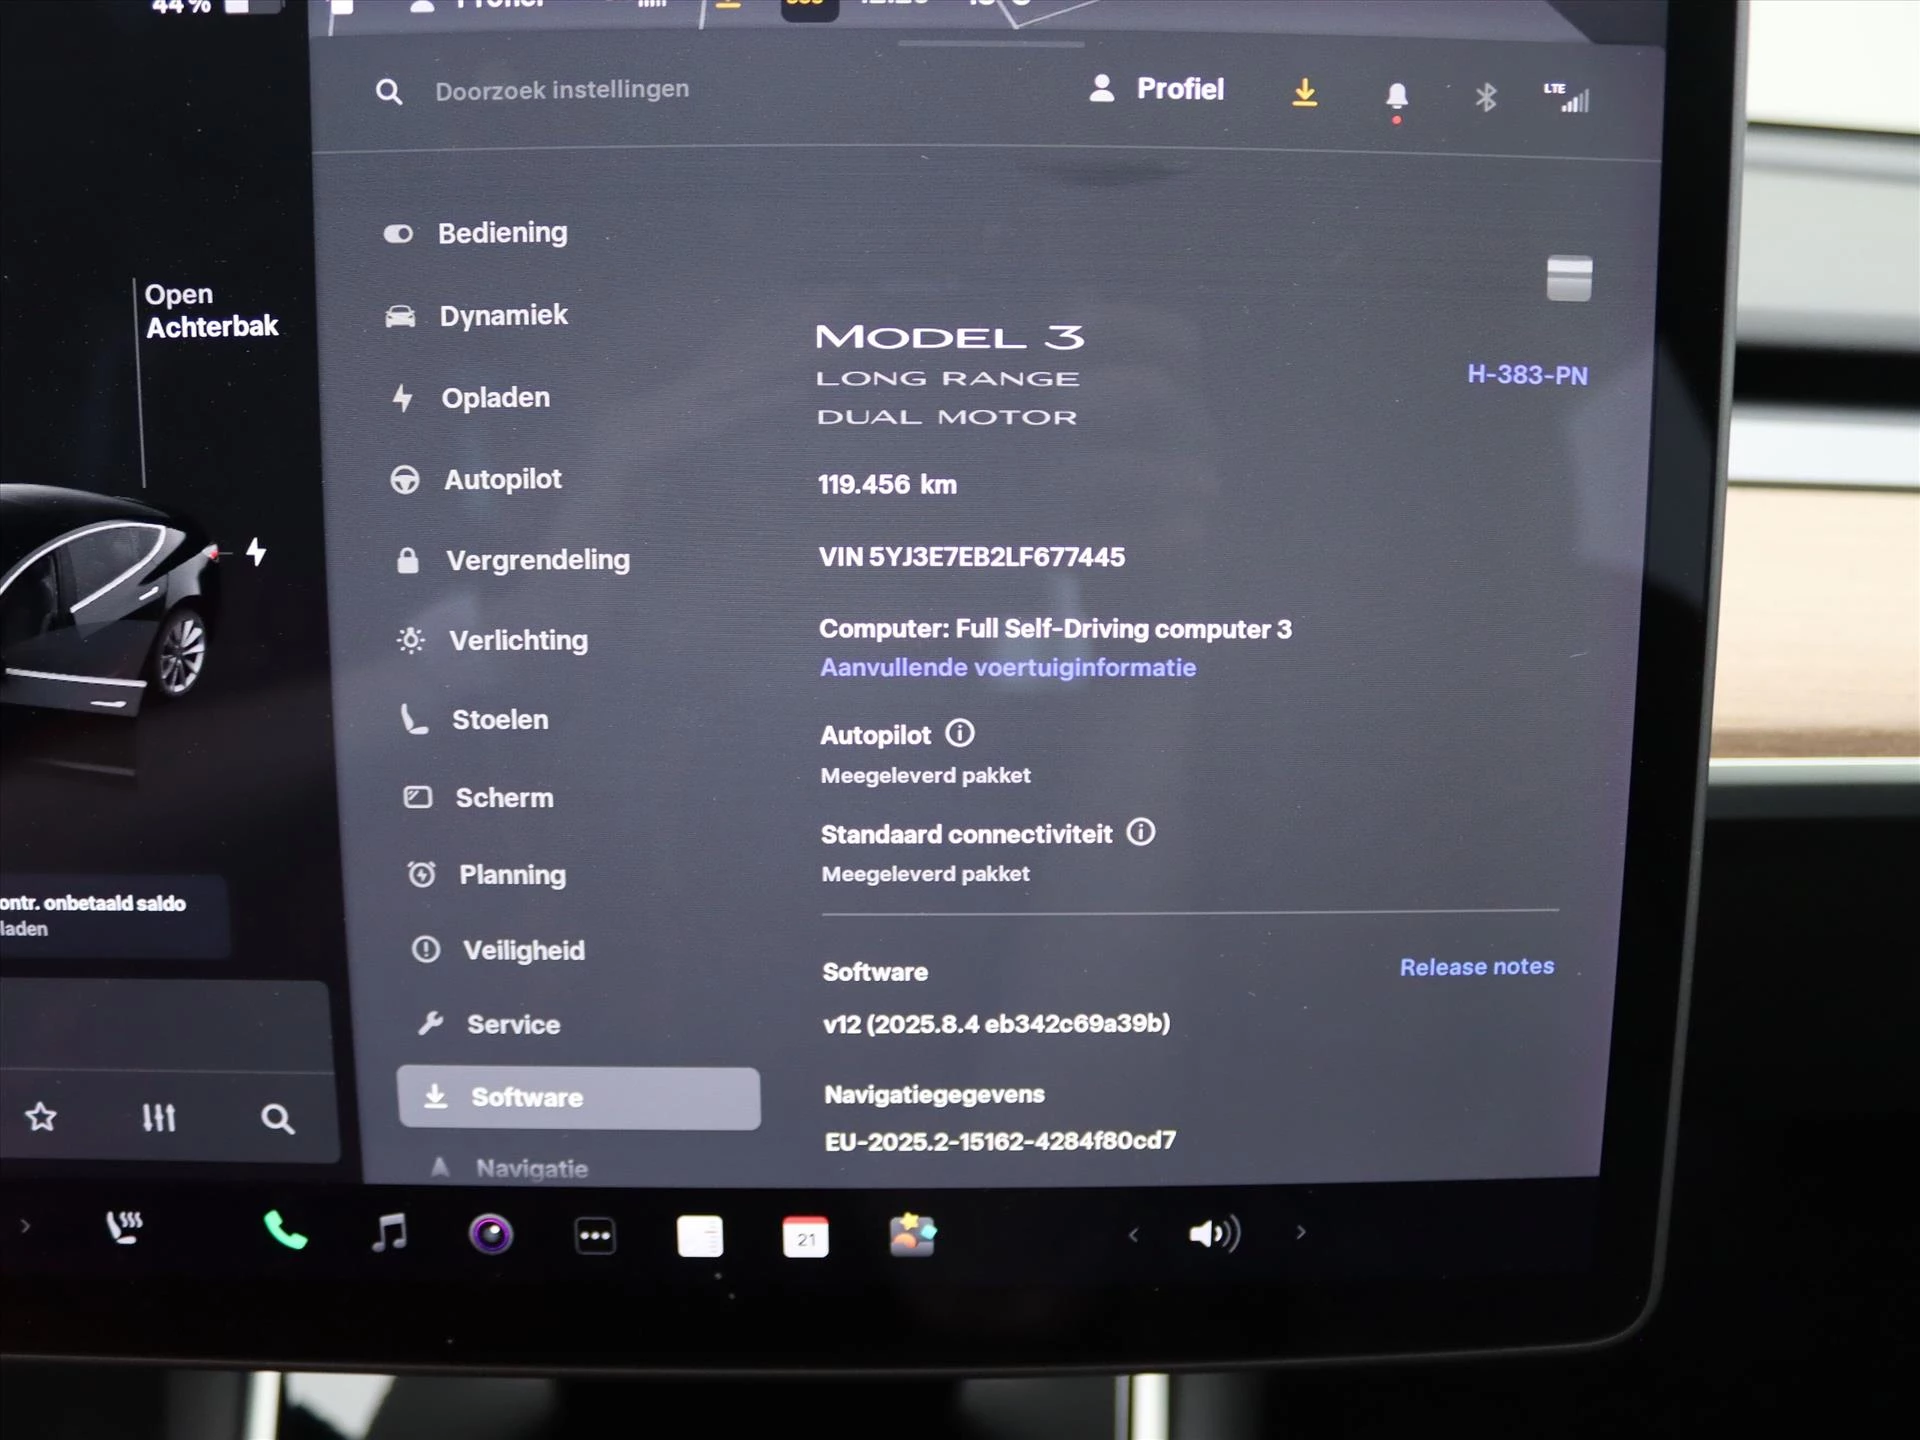Screen dimensions: 1920x1440
Task: Select Verlichting in the sidebar
Action: pyautogui.click(x=492, y=640)
